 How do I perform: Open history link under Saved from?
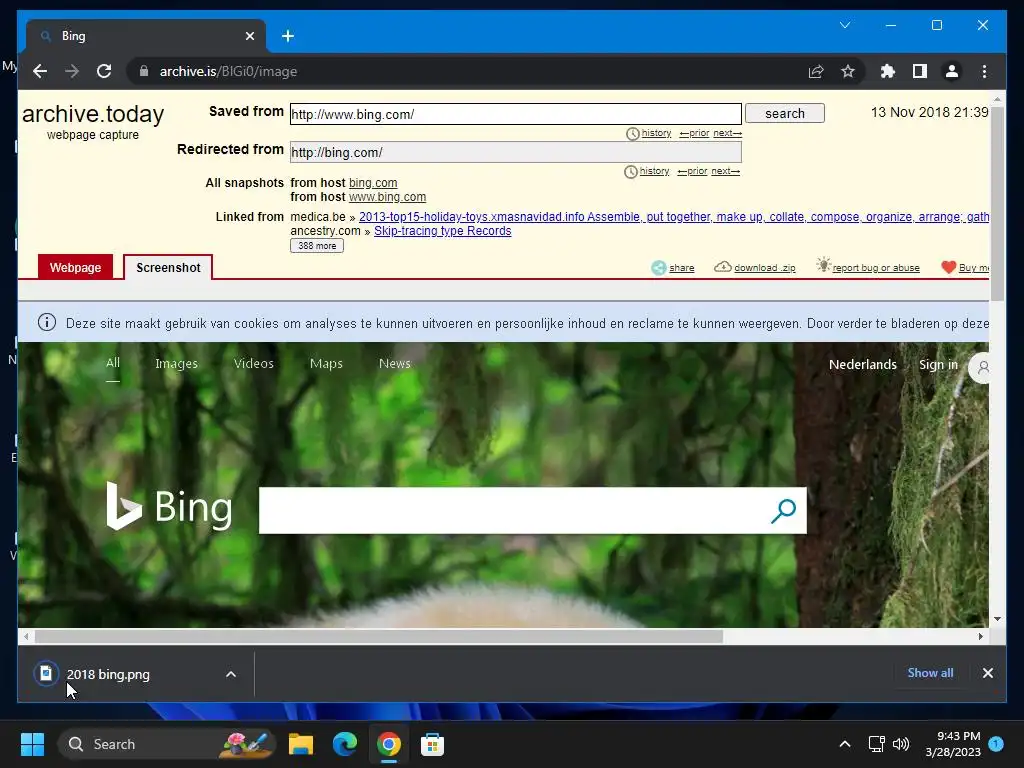(x=656, y=133)
